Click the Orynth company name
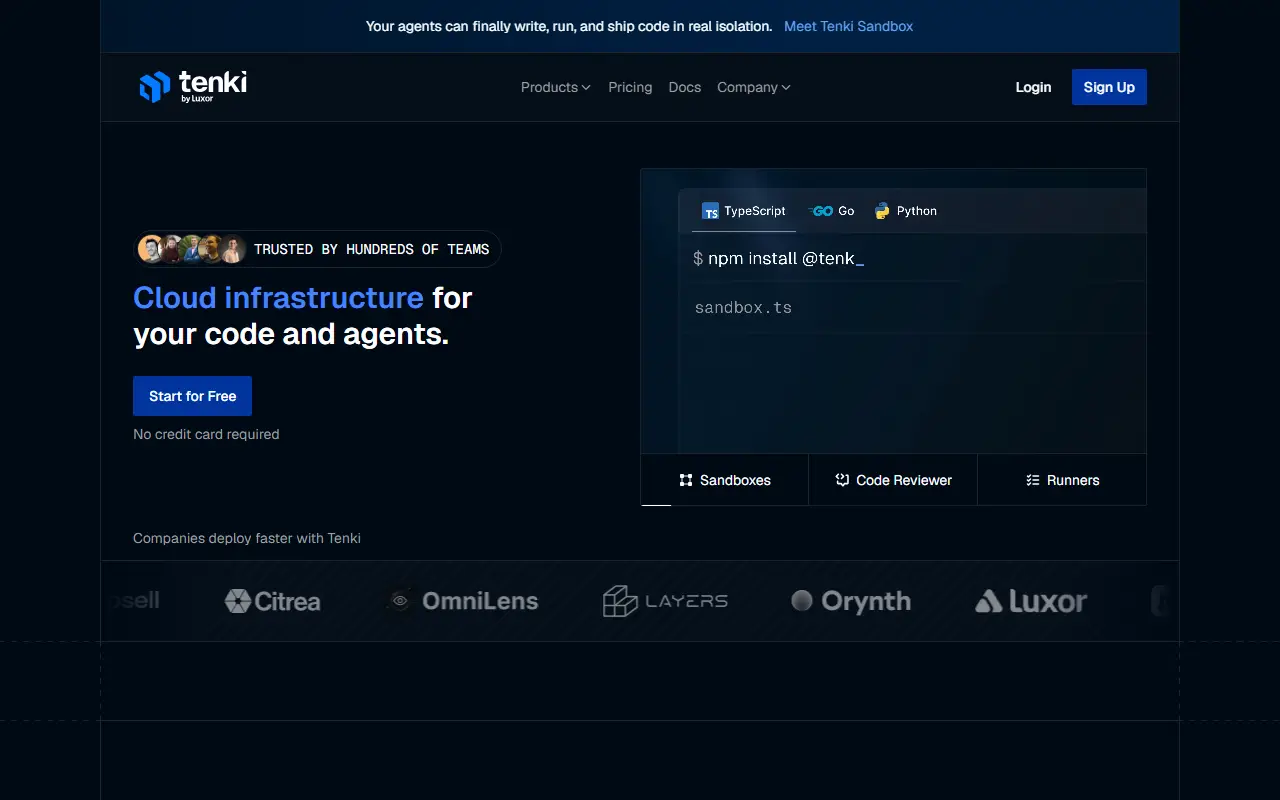Screen dimensions: 1280x800 click(x=866, y=601)
